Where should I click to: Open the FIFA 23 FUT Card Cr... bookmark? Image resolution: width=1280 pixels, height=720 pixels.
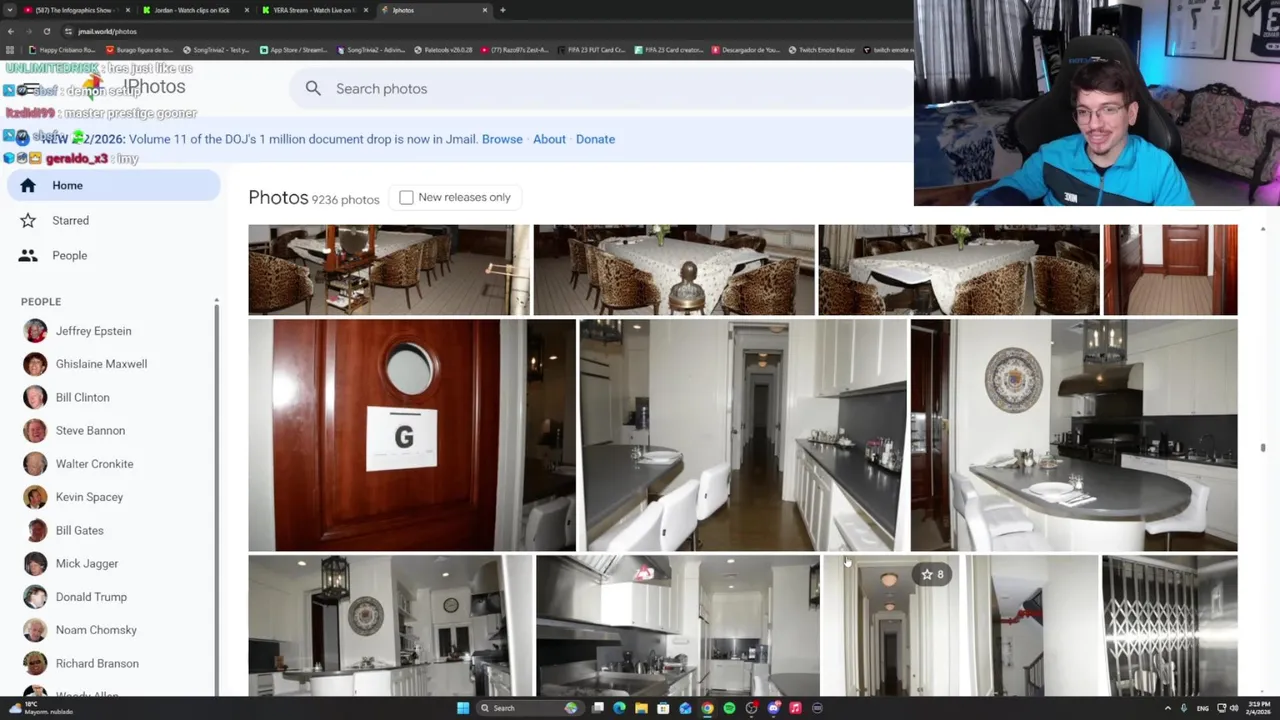[591, 50]
